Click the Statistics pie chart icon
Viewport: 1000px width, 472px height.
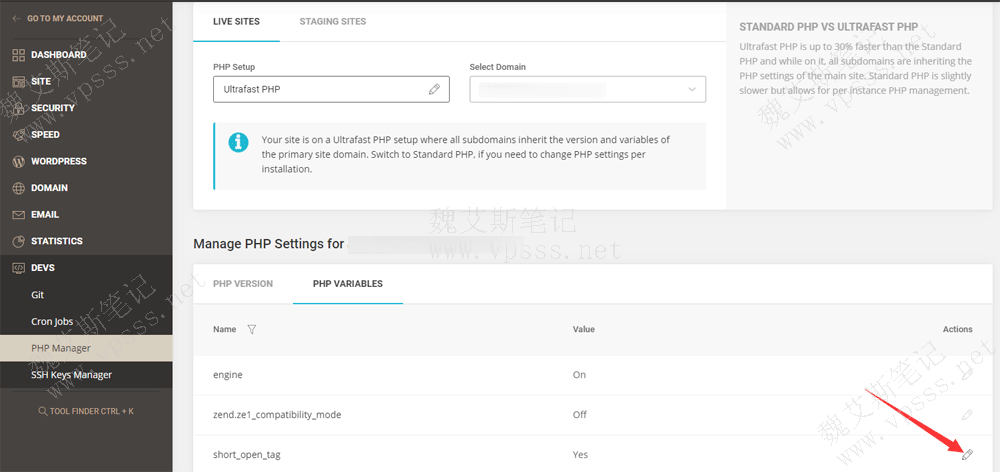(x=18, y=241)
